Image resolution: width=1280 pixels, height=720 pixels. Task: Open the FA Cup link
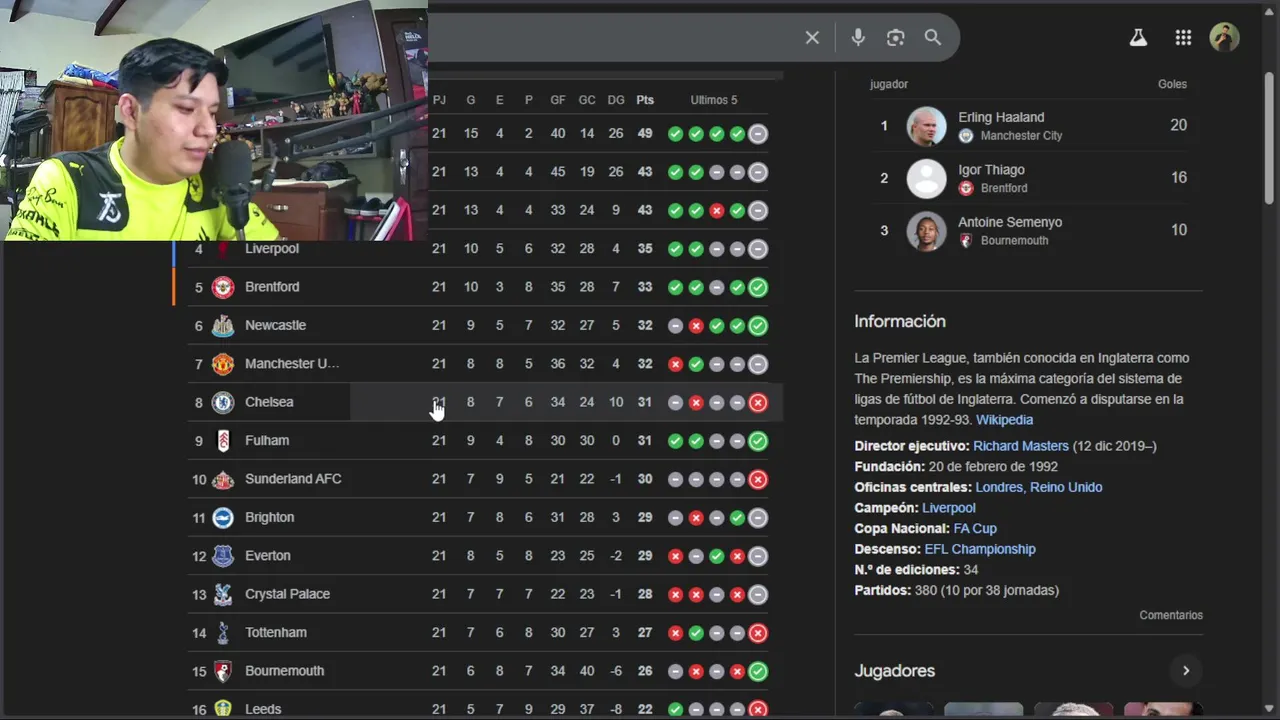[975, 528]
